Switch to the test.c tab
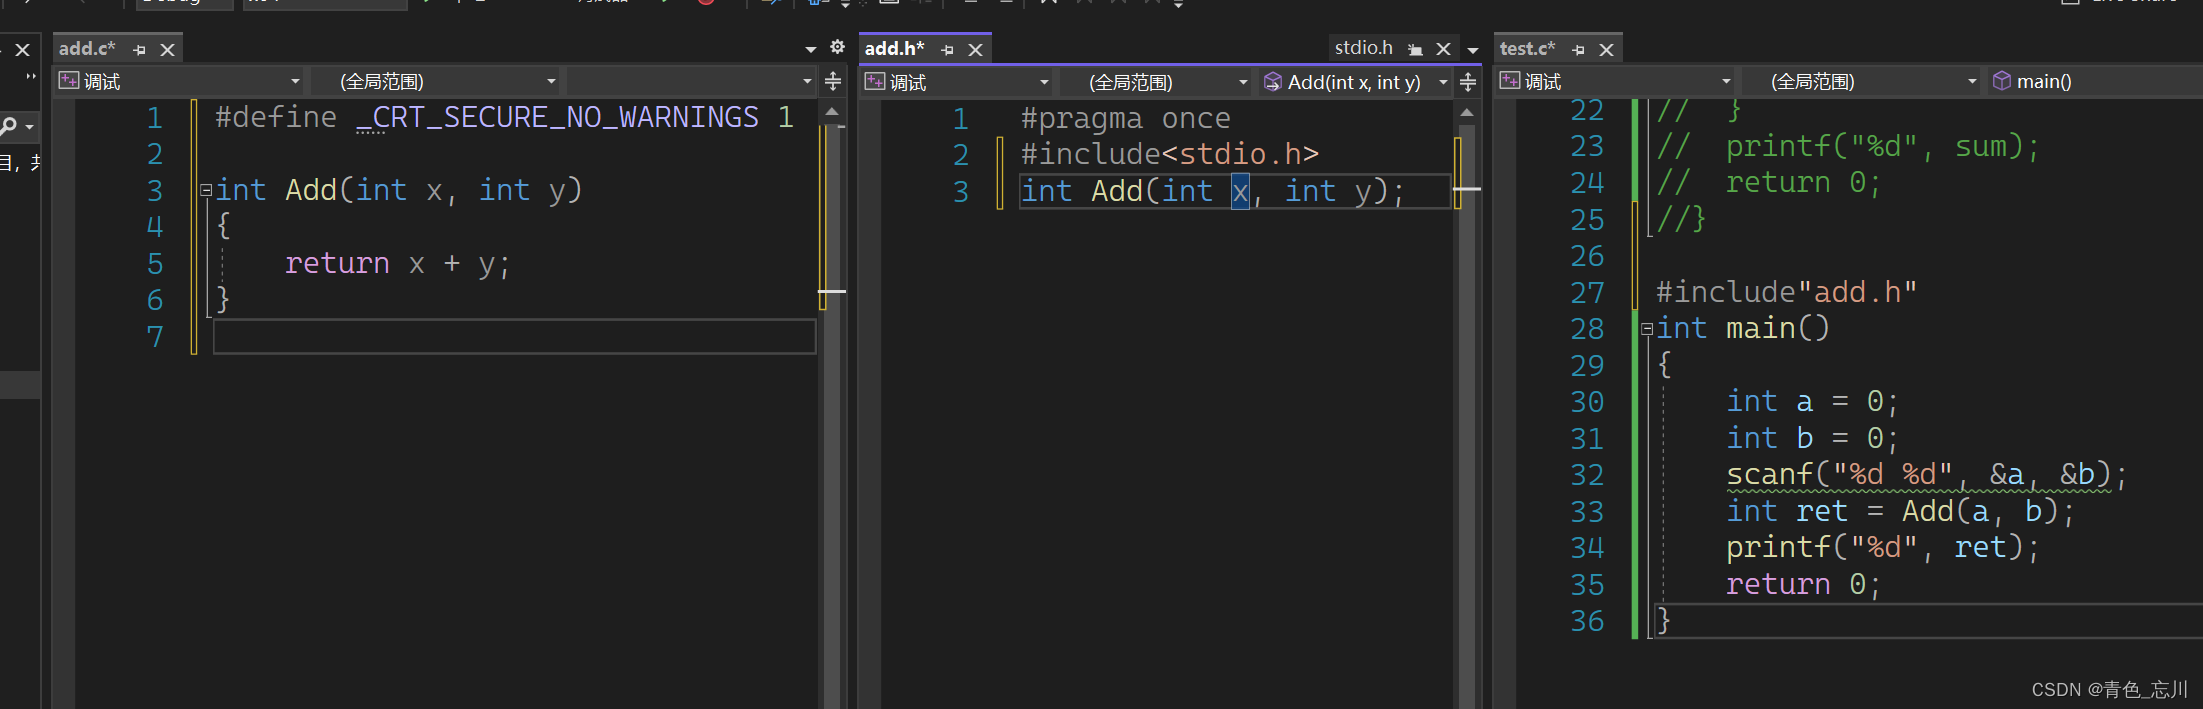 (1528, 48)
